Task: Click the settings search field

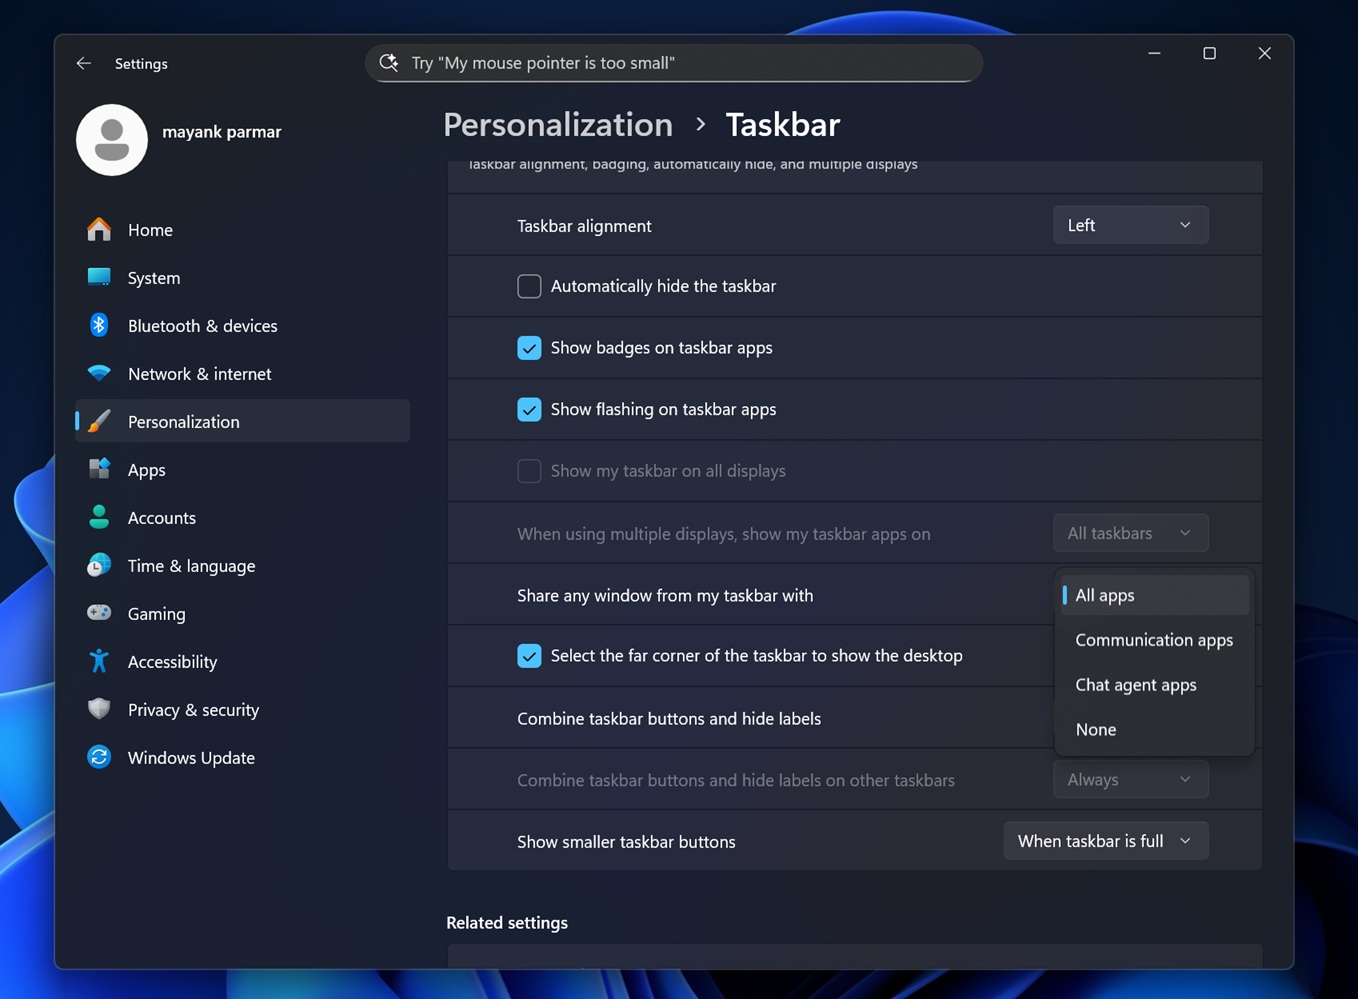Action: click(x=673, y=62)
